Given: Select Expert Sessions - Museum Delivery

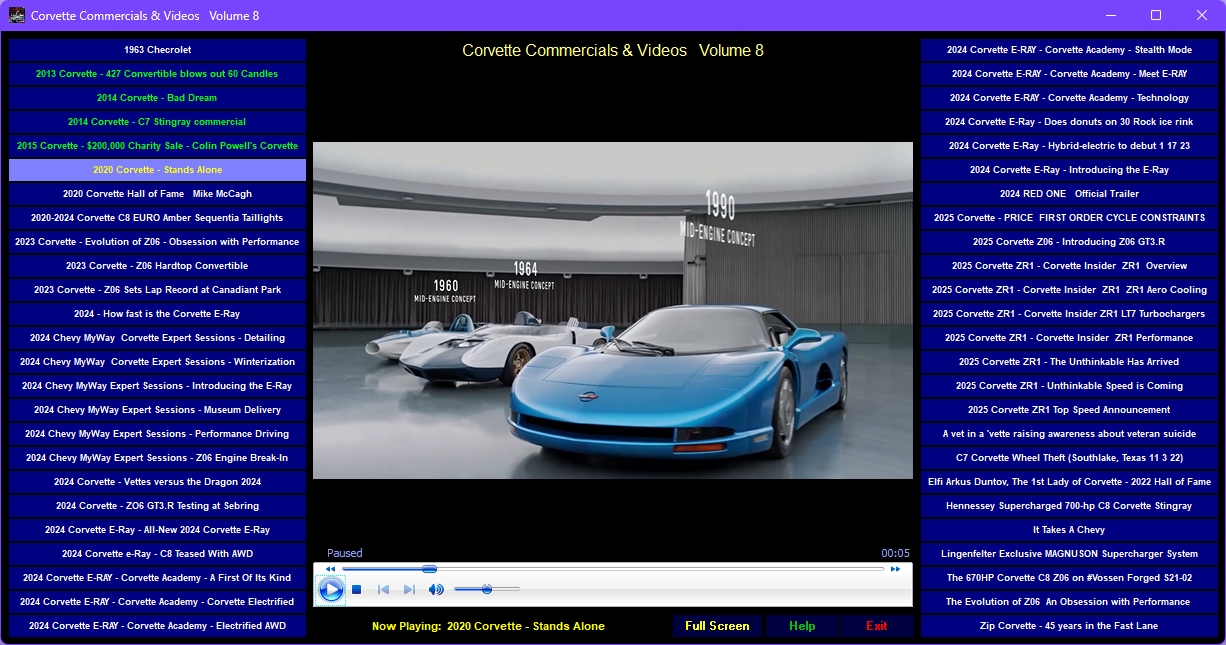Looking at the screenshot, I should pyautogui.click(x=157, y=410).
